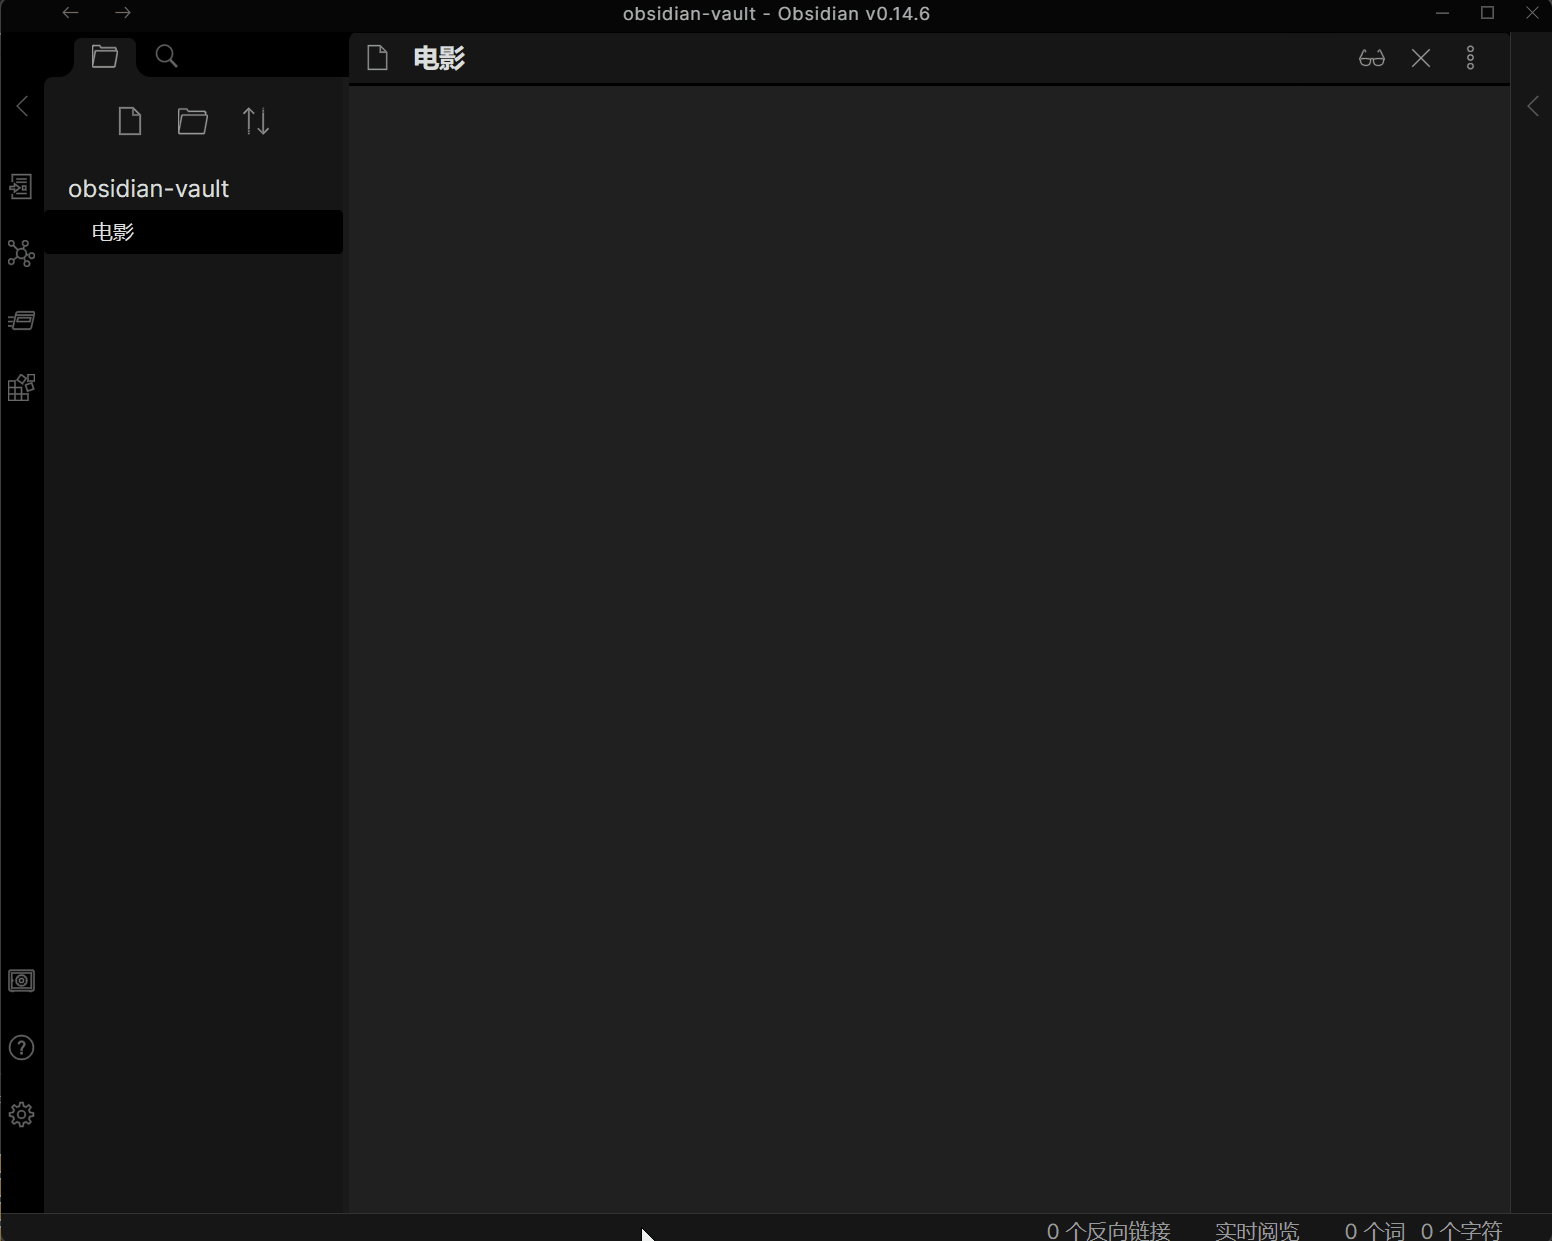Navigate back with the left arrow
The height and width of the screenshot is (1241, 1552).
tap(70, 13)
